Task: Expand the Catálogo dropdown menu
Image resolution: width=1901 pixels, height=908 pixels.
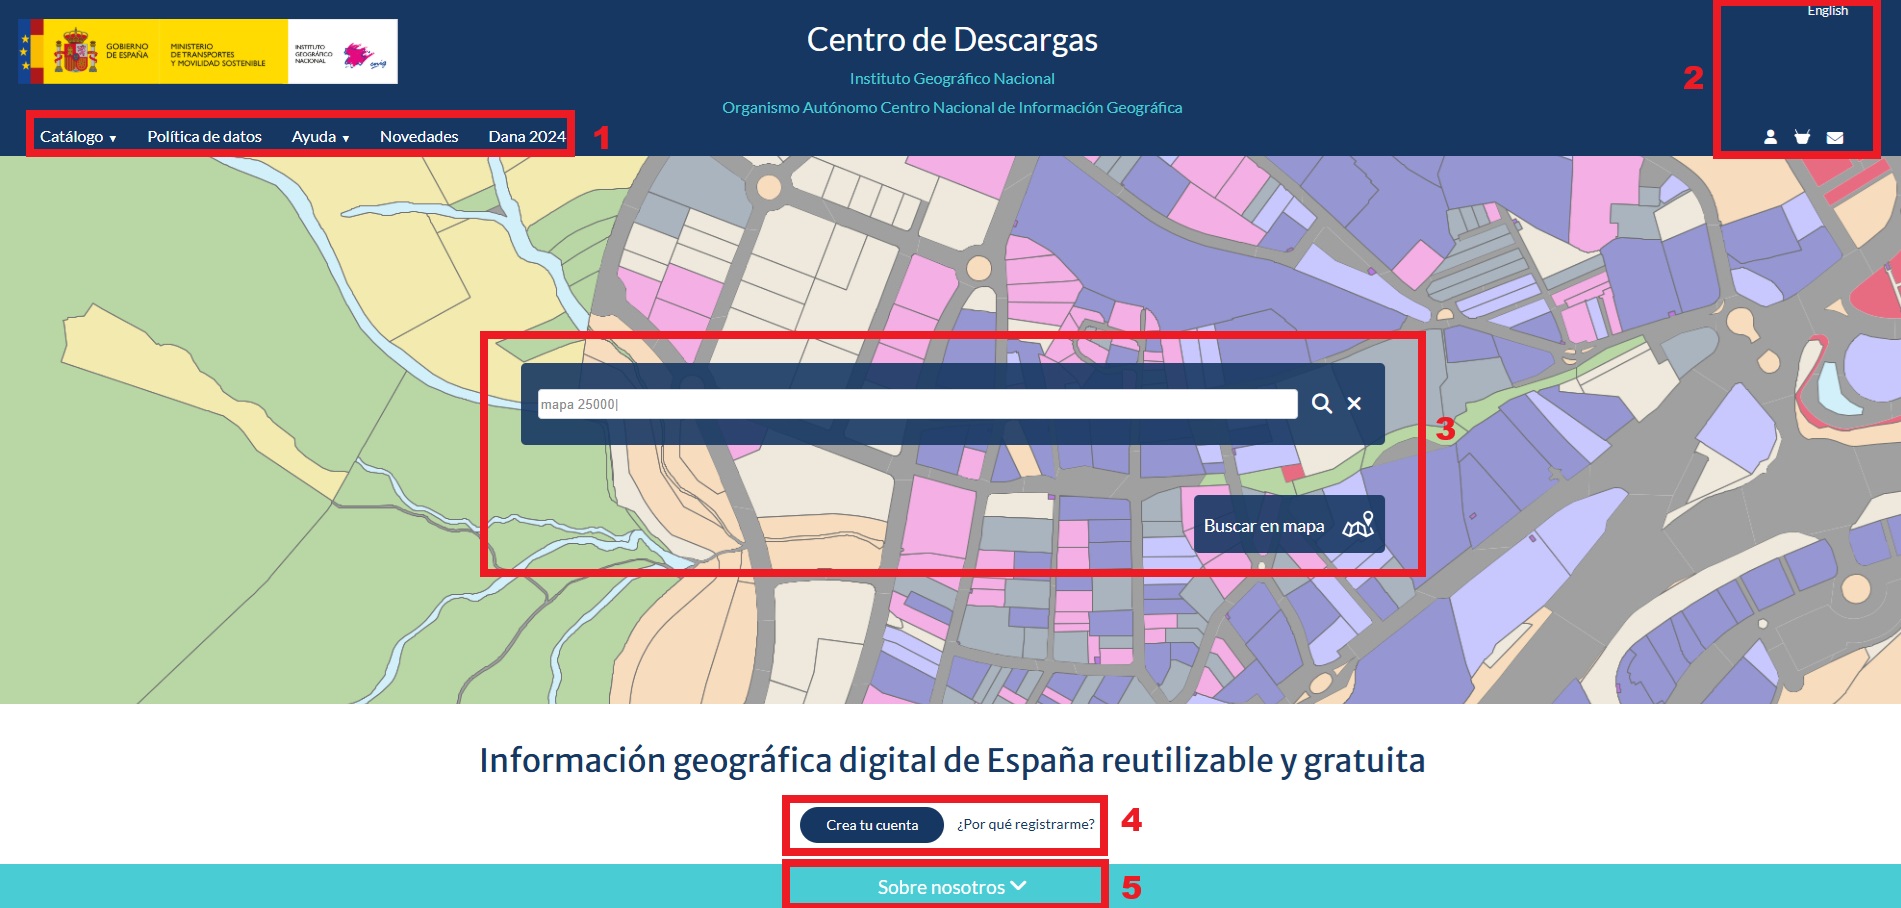Action: pyautogui.click(x=78, y=137)
